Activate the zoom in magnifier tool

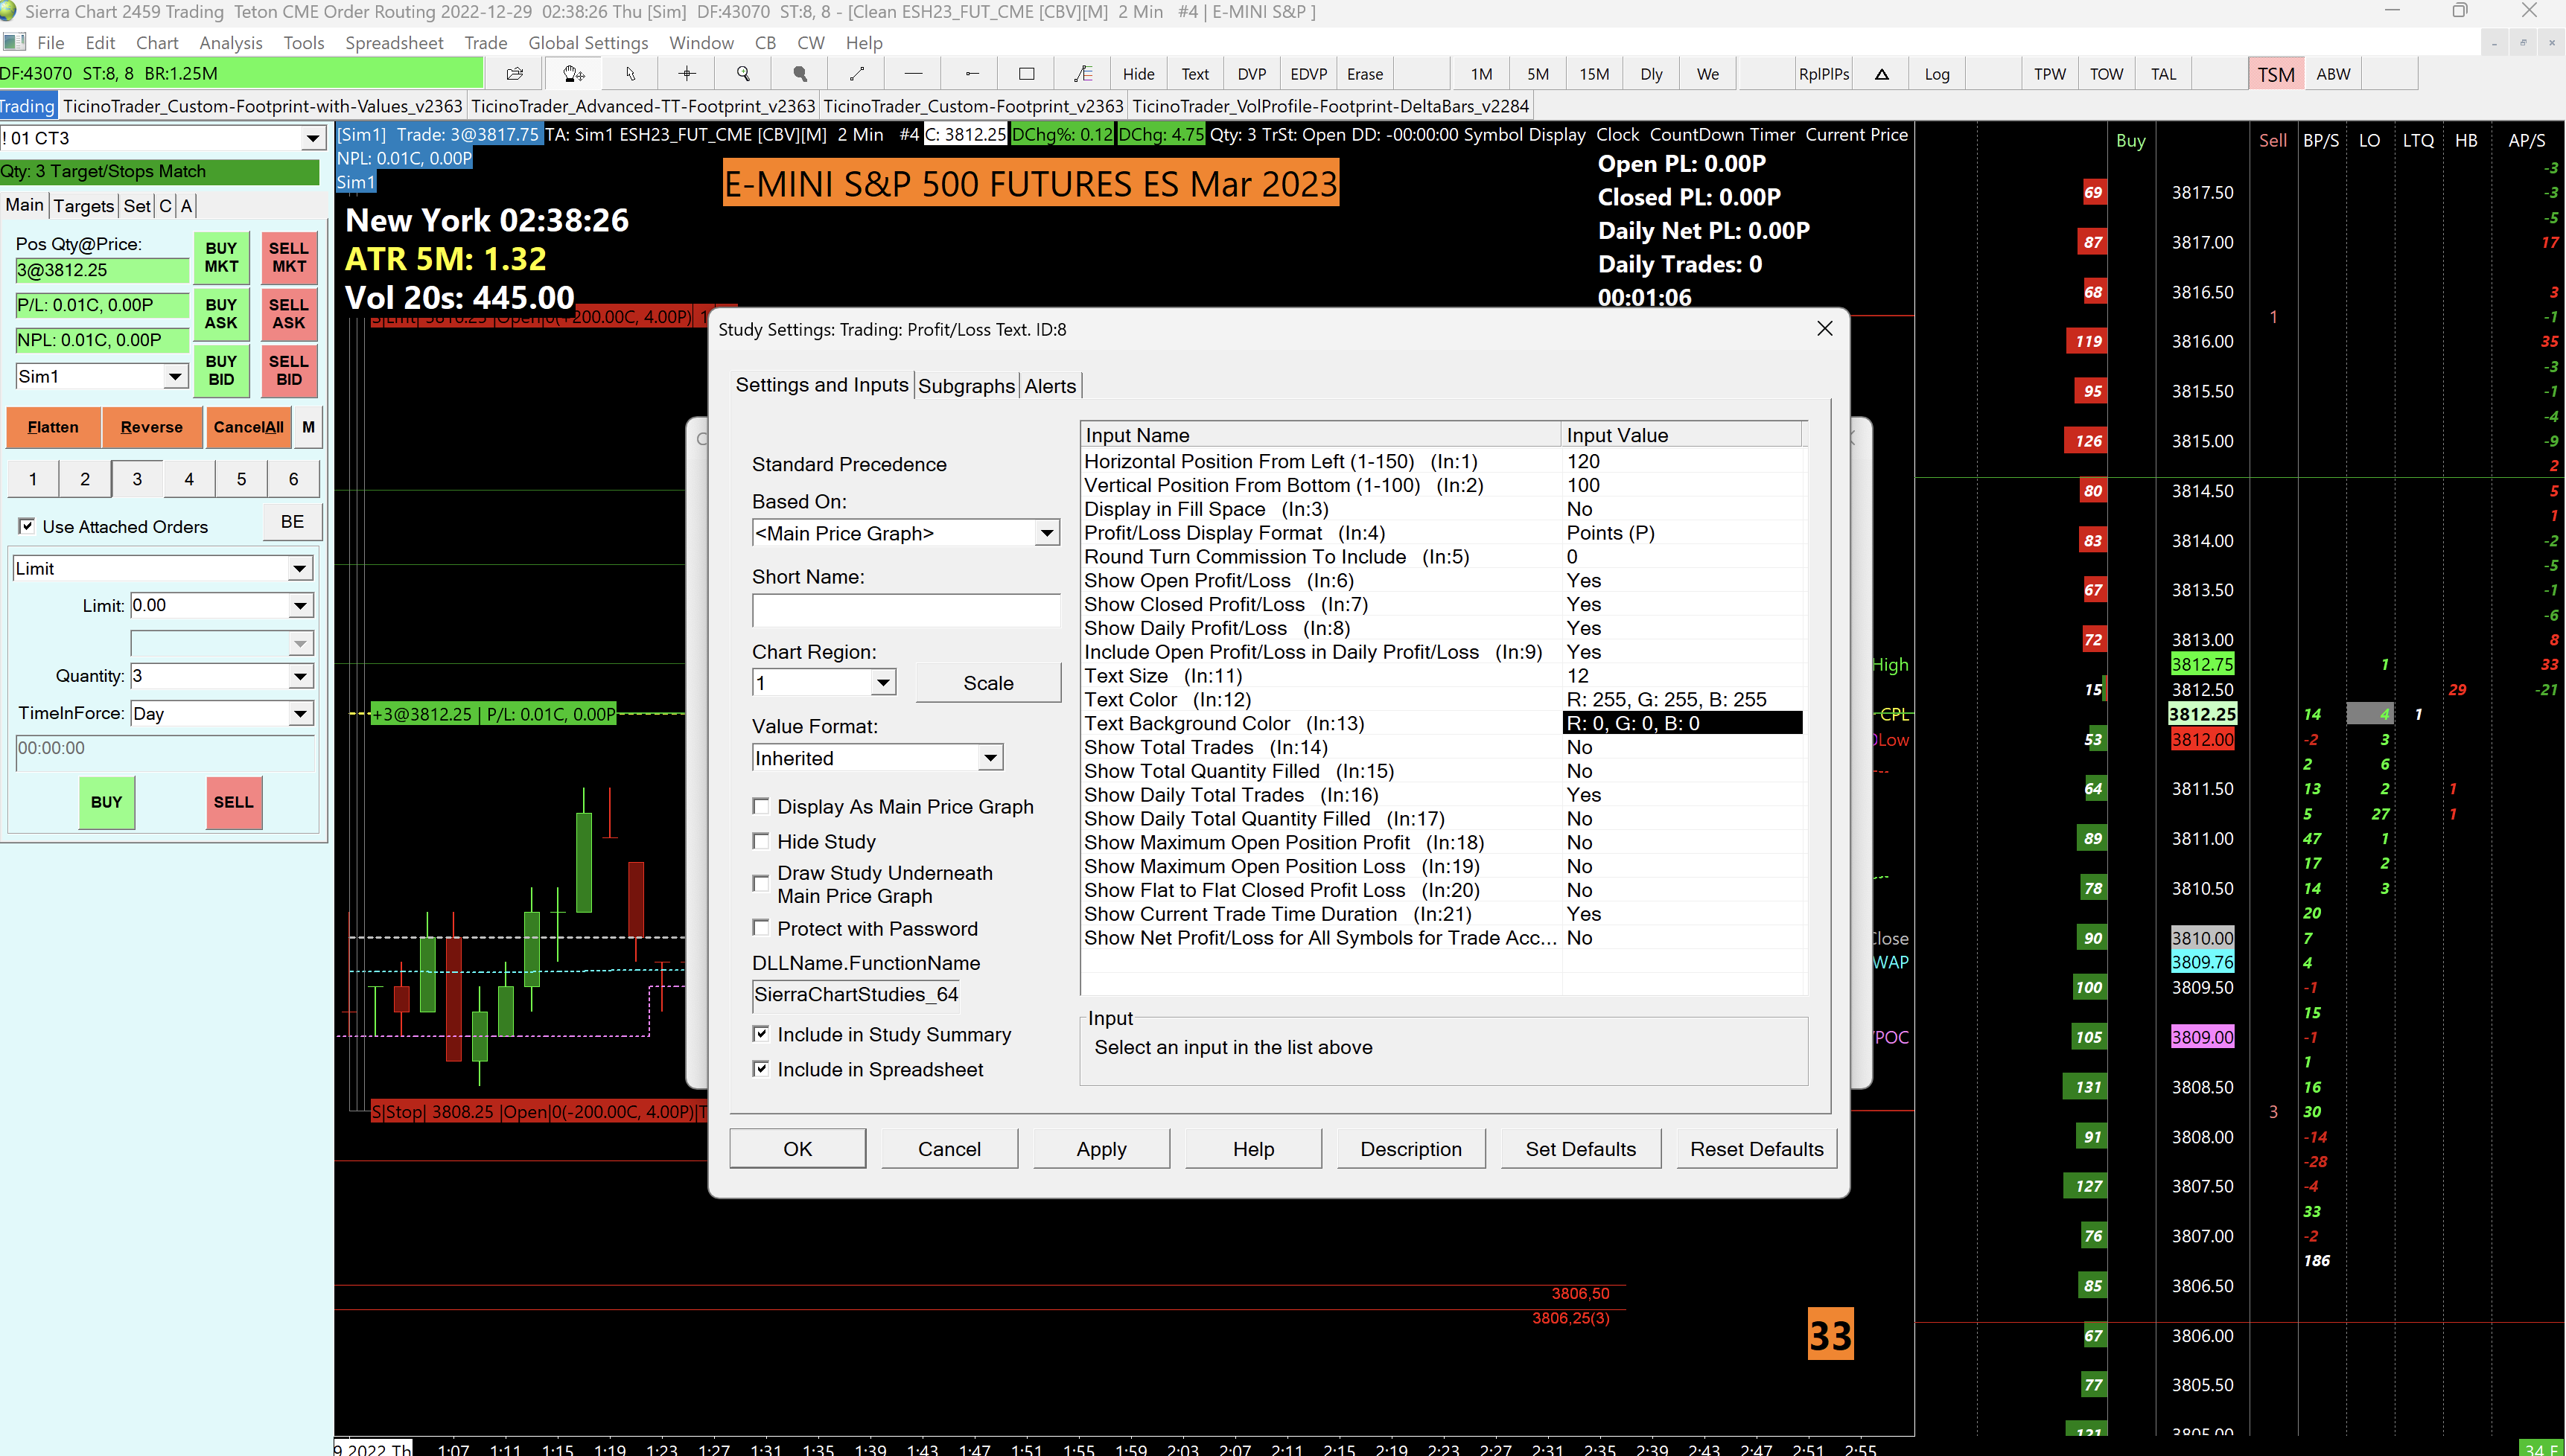coord(743,74)
